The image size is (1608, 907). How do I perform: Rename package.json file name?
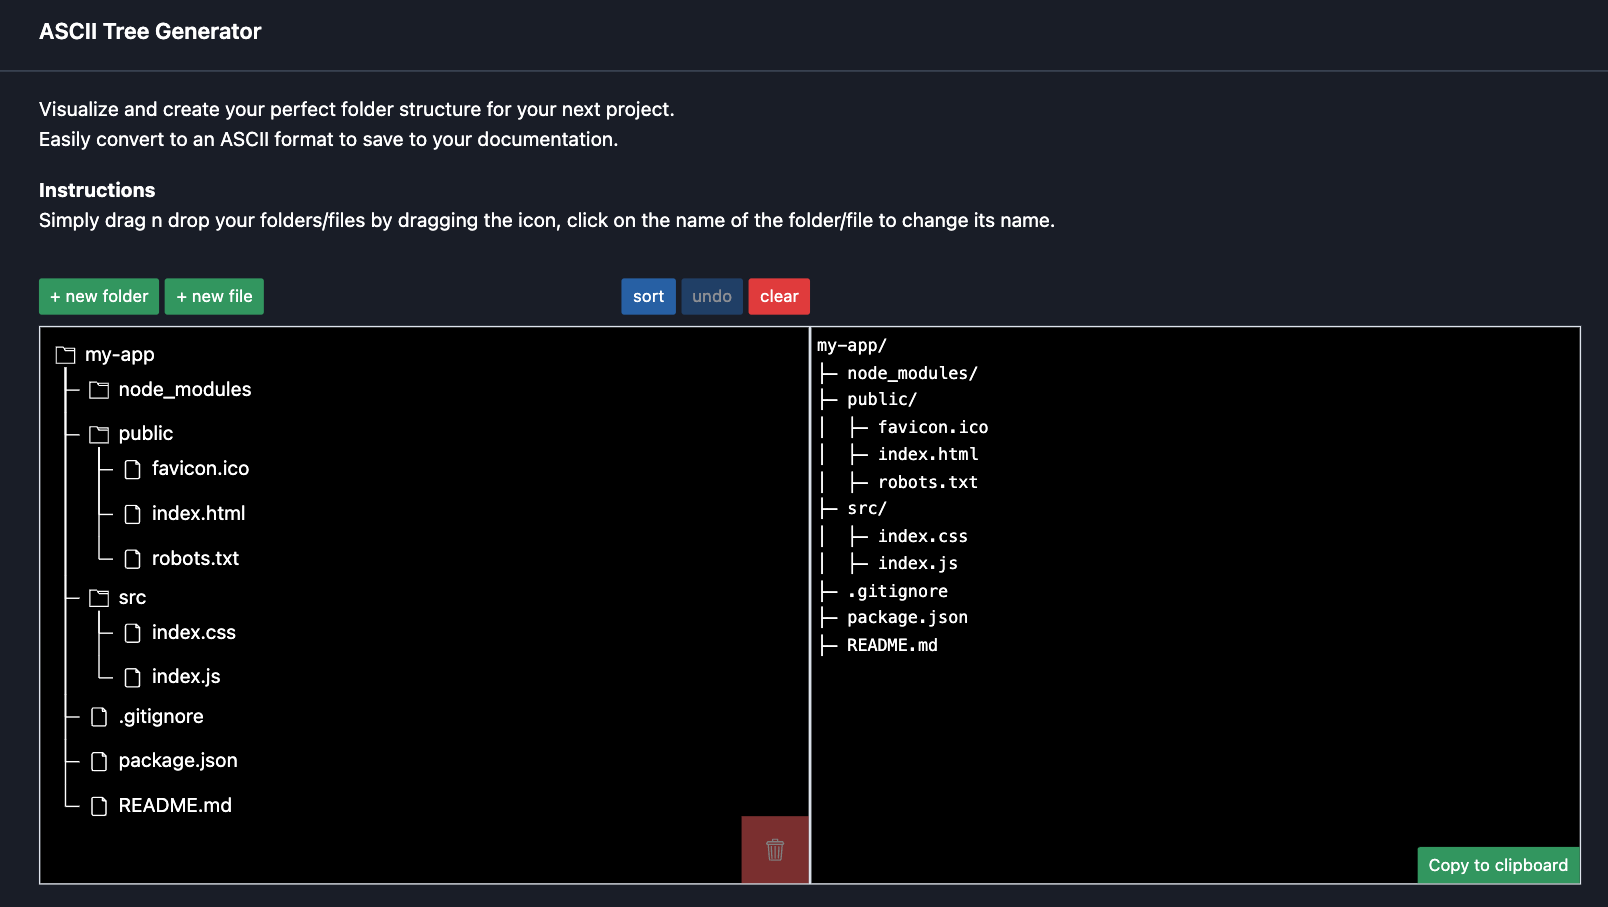point(178,760)
